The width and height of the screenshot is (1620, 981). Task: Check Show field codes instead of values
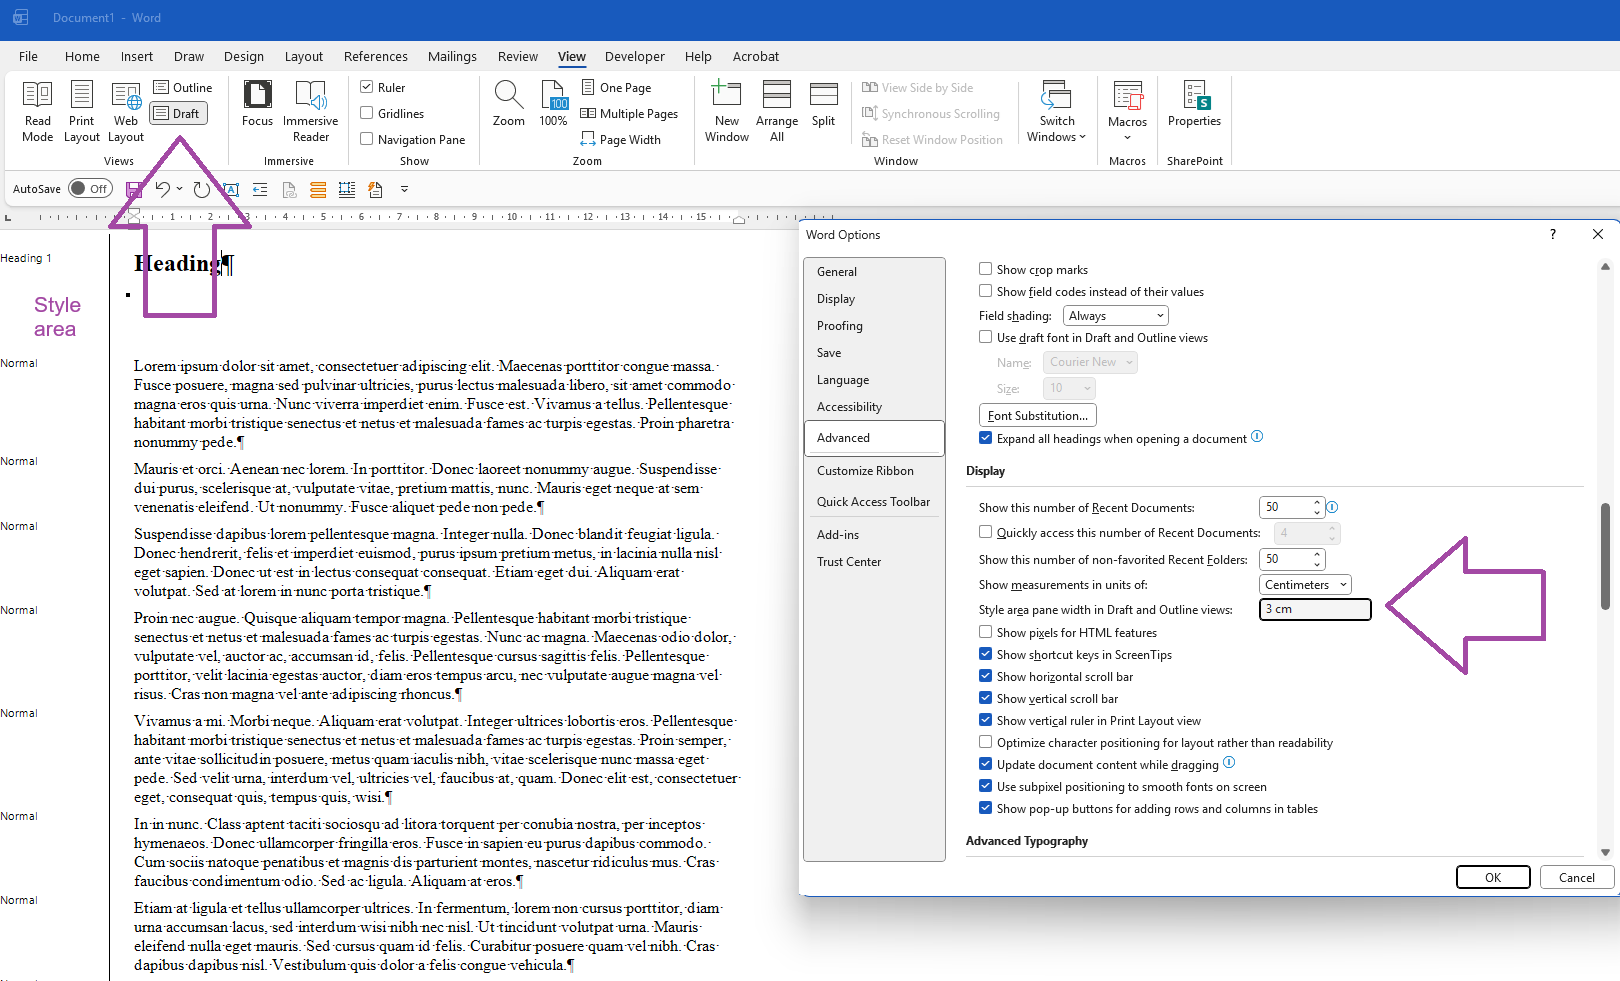[986, 291]
